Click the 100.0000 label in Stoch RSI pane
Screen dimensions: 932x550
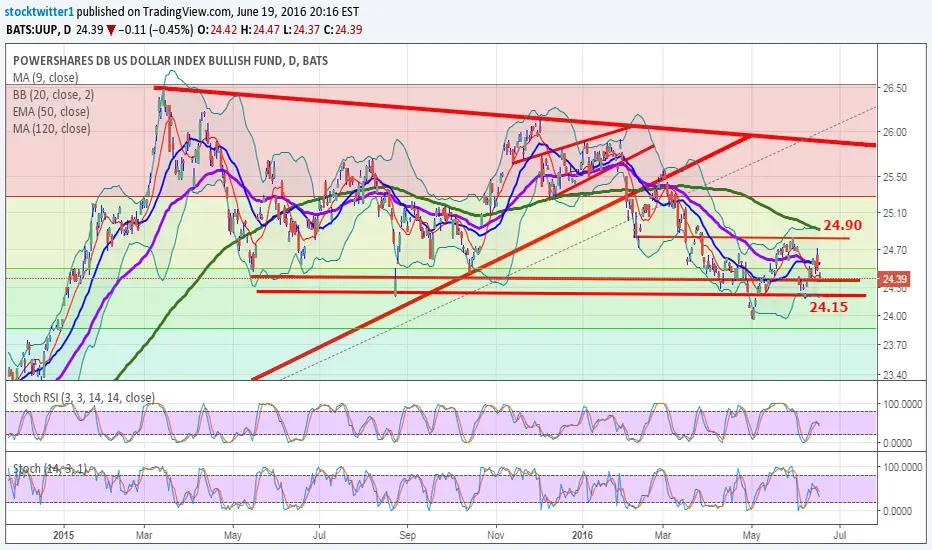tap(903, 404)
